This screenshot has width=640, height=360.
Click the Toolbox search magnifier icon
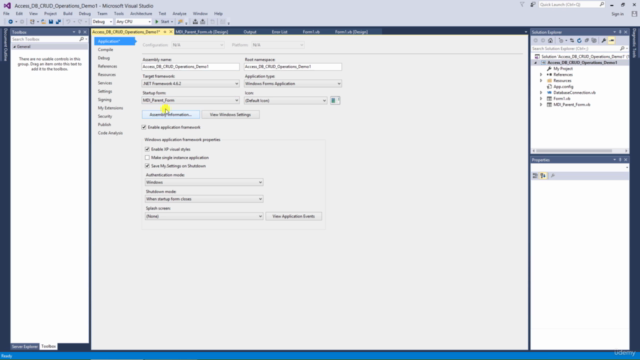pos(81,39)
